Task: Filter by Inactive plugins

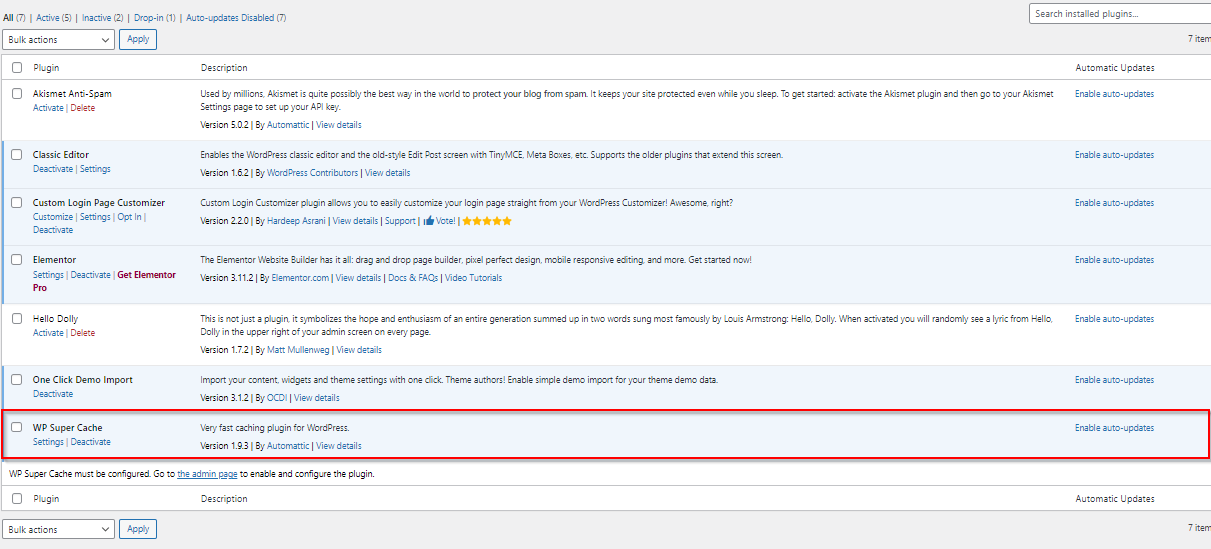Action: (96, 18)
